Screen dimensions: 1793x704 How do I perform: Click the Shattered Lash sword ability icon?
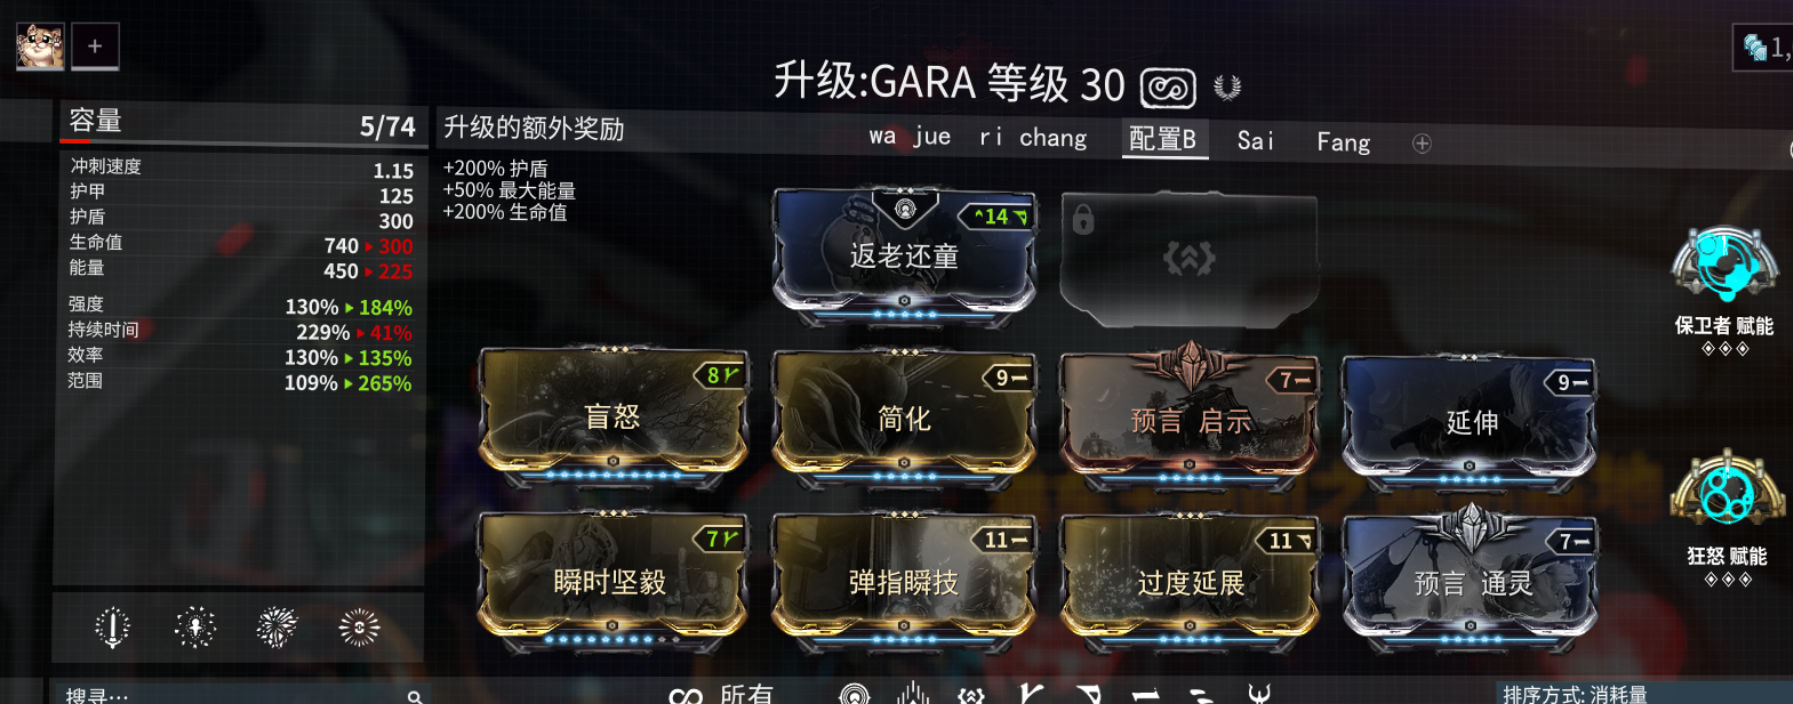point(112,627)
